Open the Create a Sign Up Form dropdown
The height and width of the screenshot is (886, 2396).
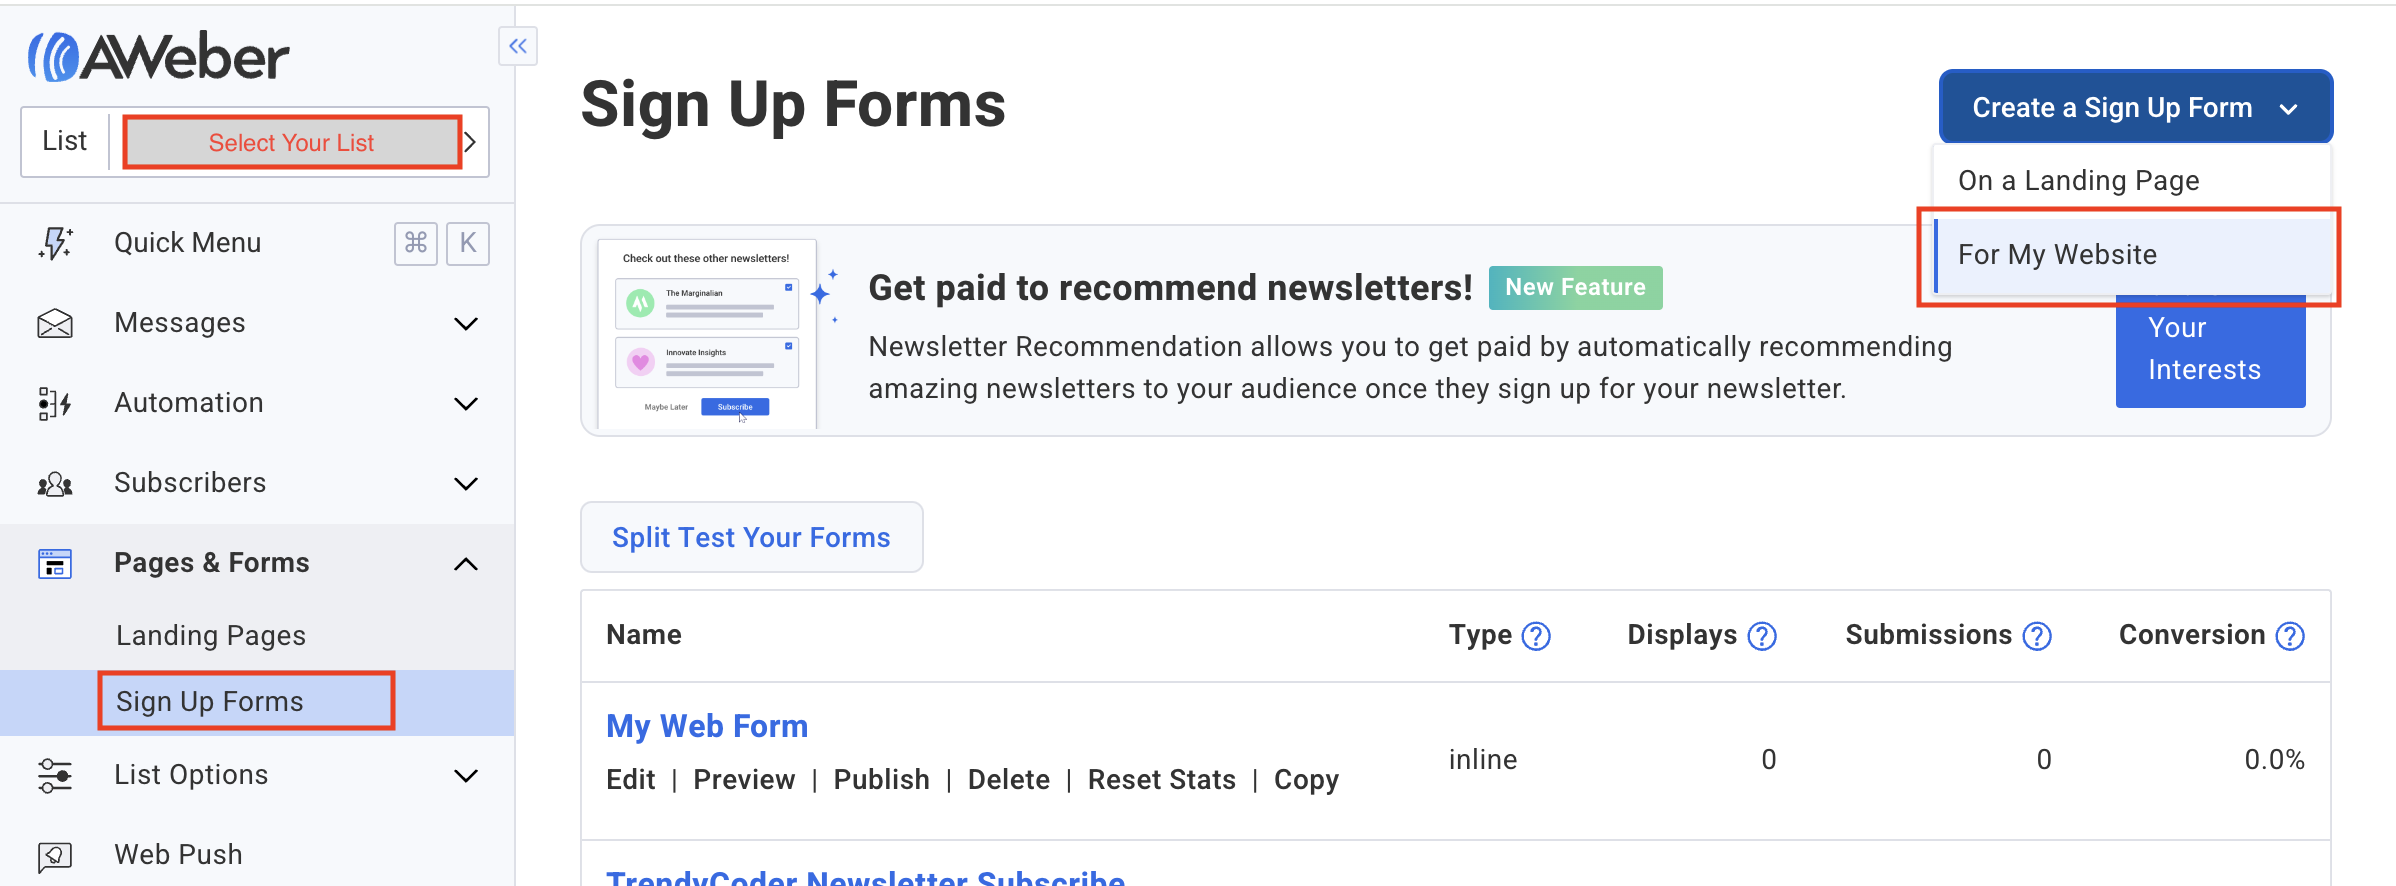(2135, 107)
